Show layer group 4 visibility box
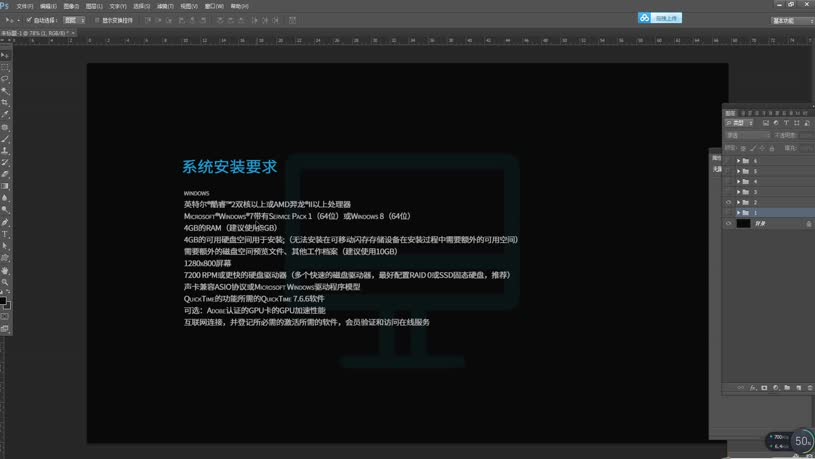Image resolution: width=815 pixels, height=459 pixels. pyautogui.click(x=728, y=181)
